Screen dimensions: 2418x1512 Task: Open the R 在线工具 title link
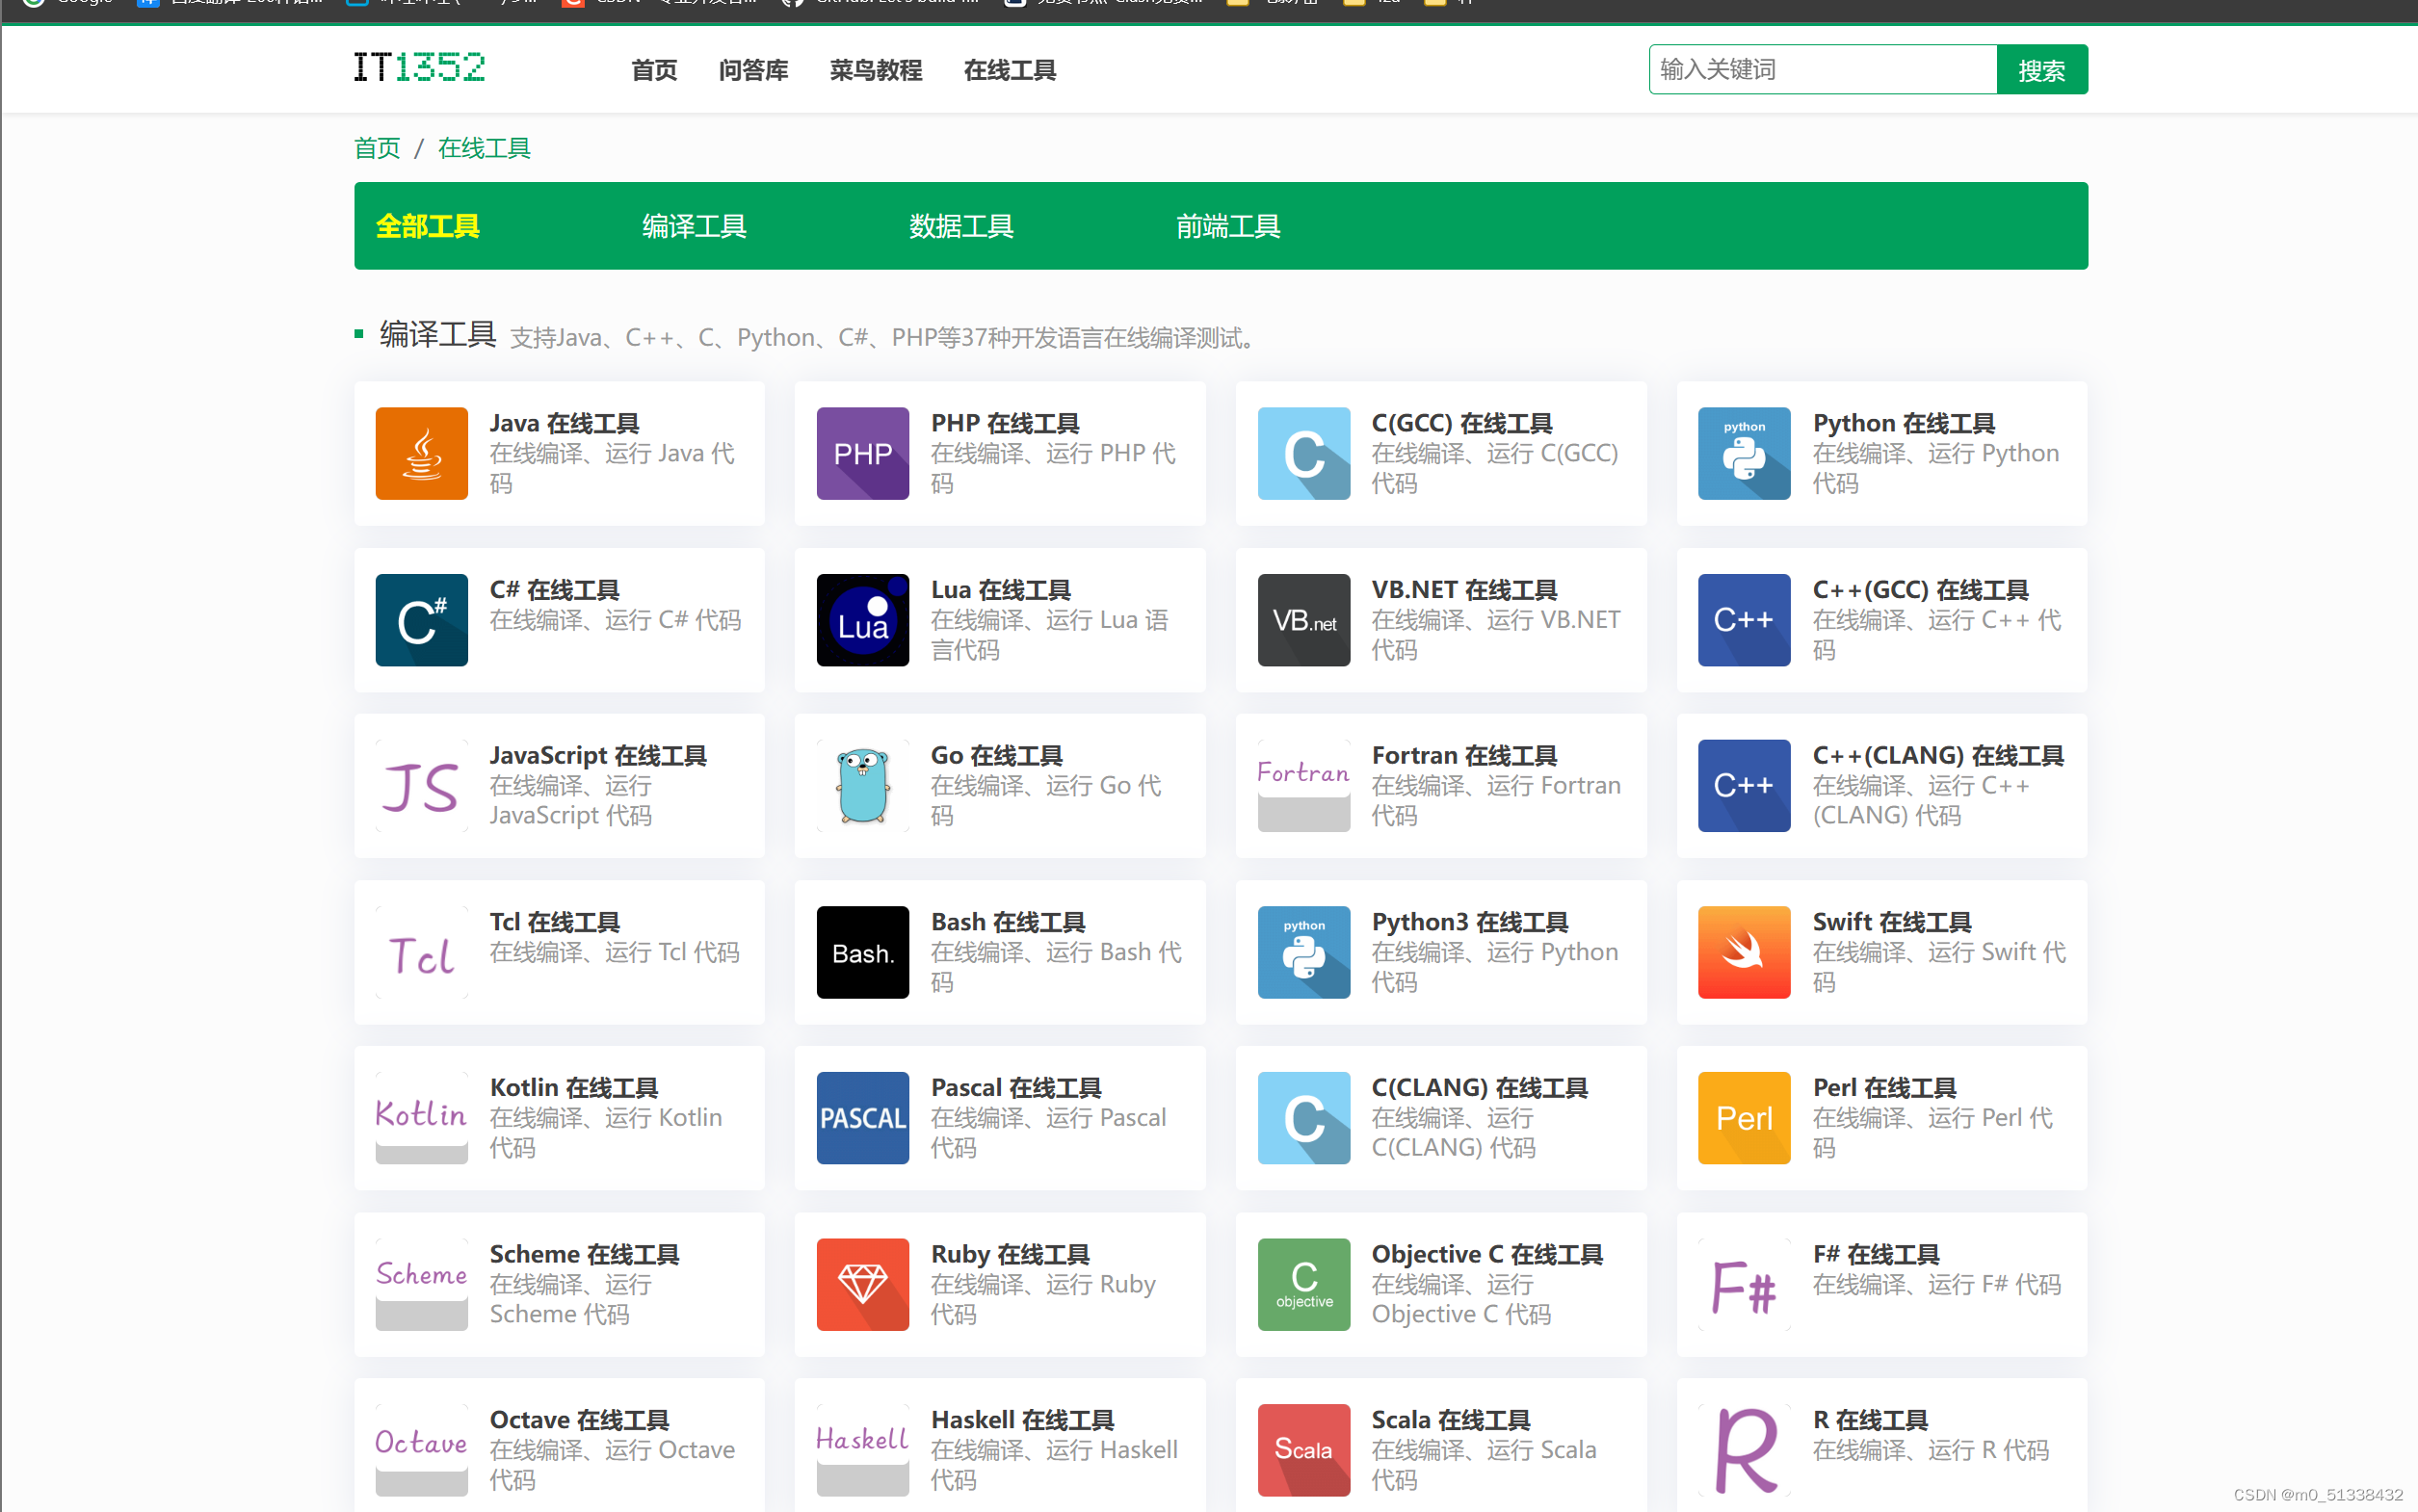[1870, 1421]
